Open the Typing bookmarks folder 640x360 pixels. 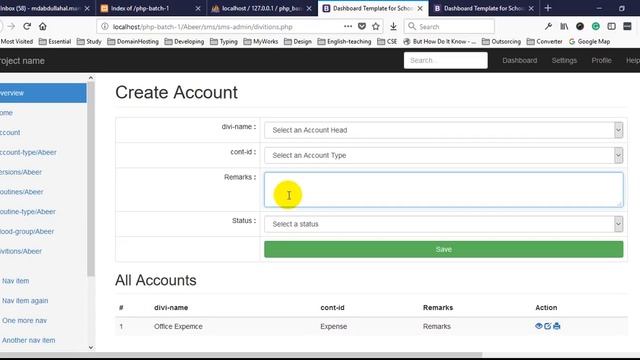[x=224, y=42]
